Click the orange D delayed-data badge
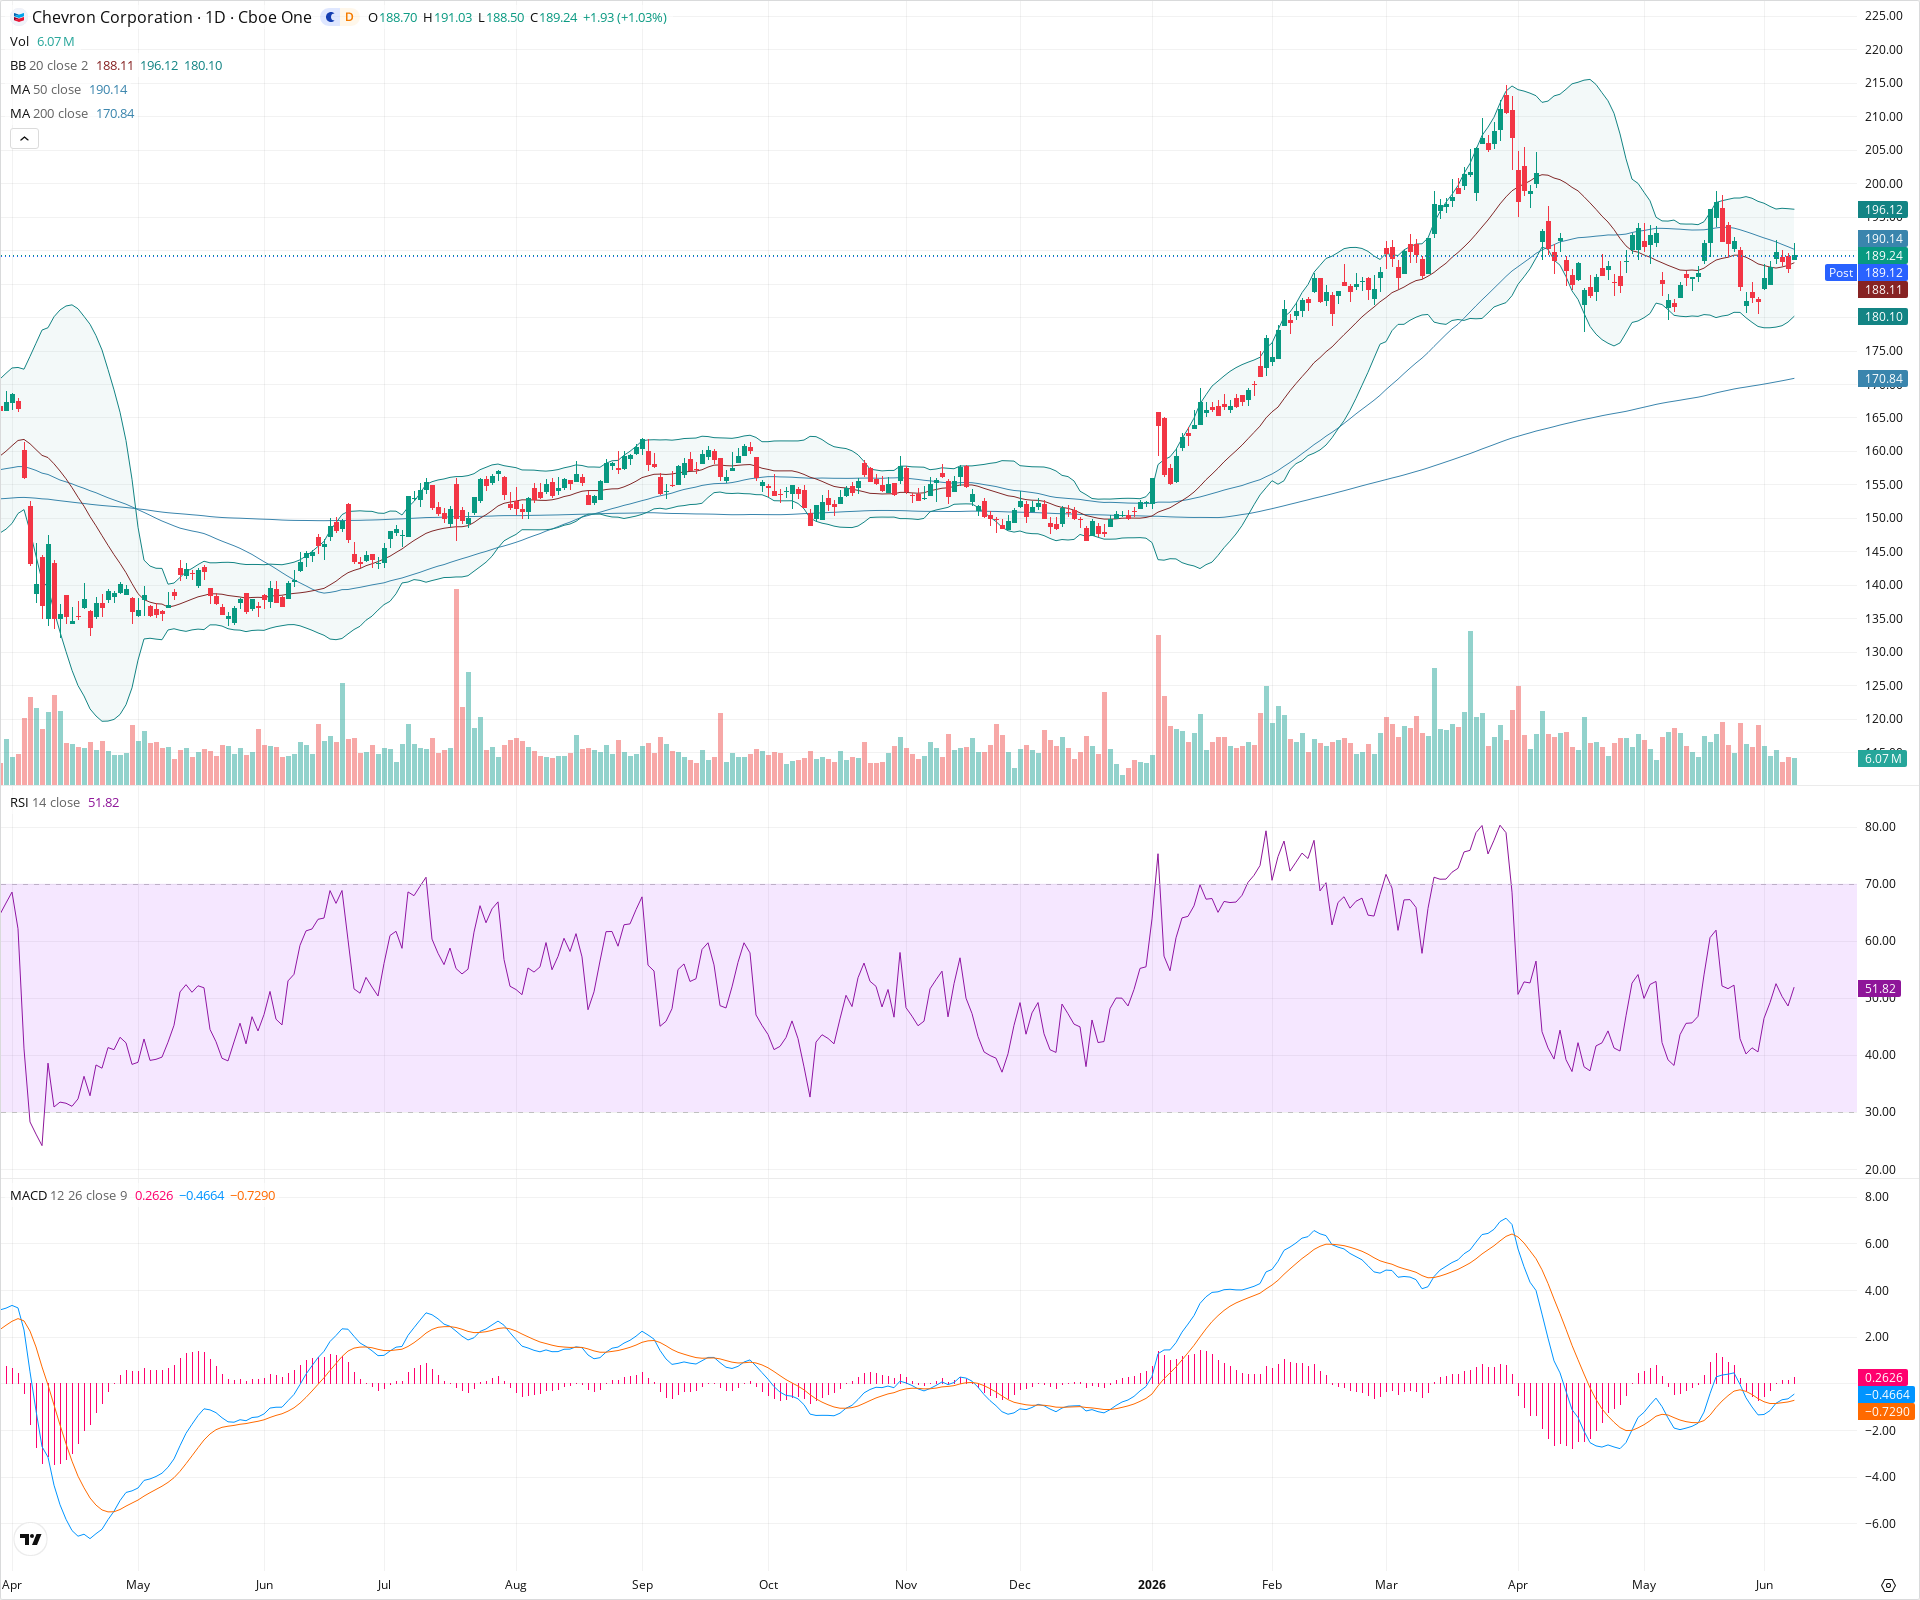Screen dimensions: 1920x1600 point(349,17)
